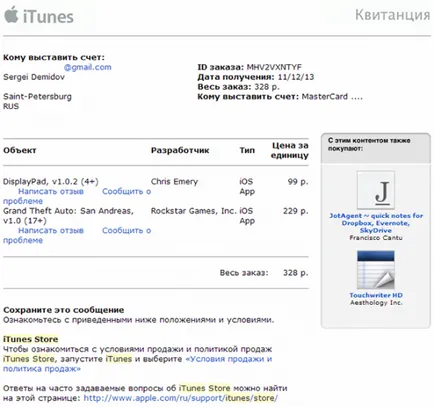Write a review for Grand Theft Auto
The image size is (434, 407).
[x=51, y=230]
